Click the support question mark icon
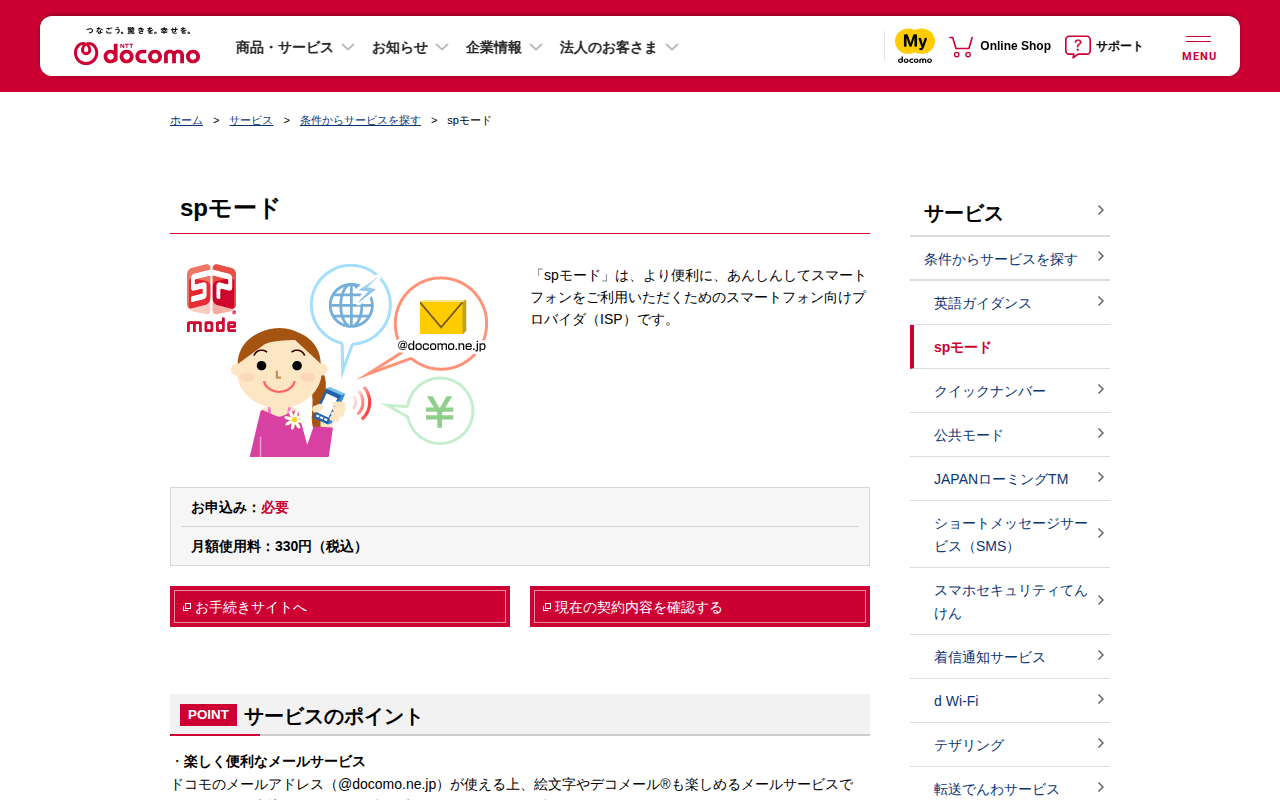Viewport: 1280px width, 800px height. coord(1077,46)
